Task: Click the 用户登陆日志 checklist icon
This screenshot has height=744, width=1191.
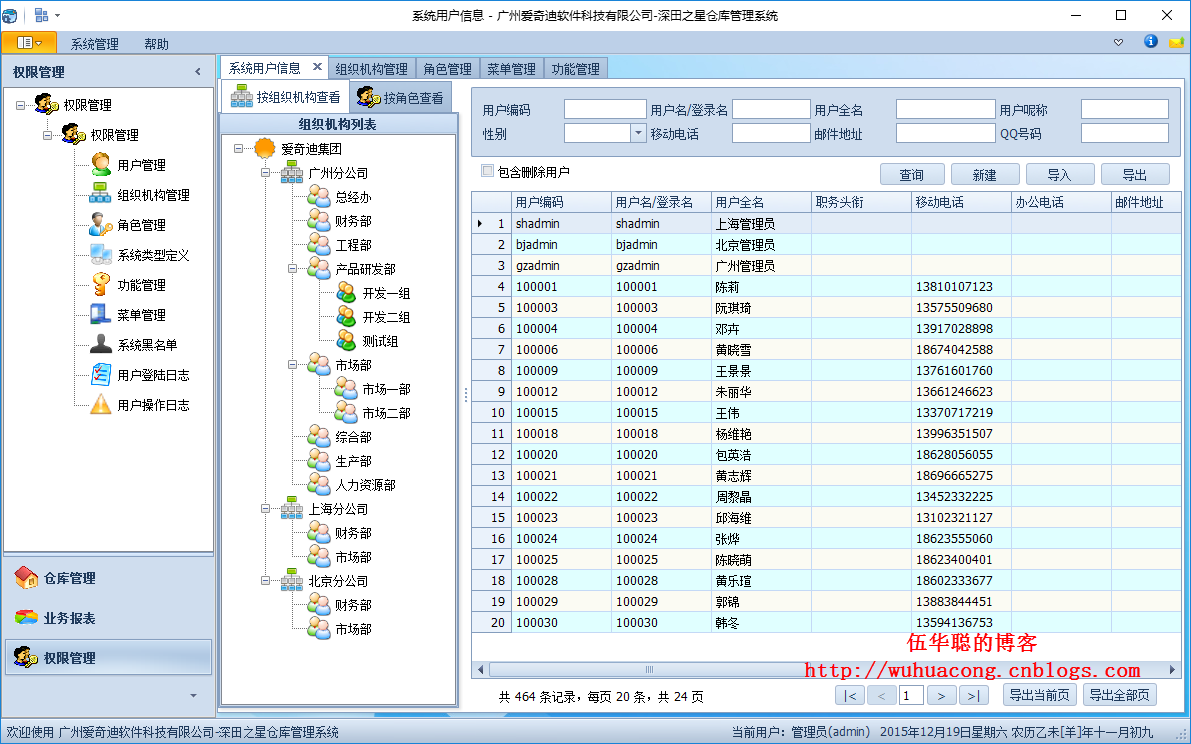Action: coord(100,374)
